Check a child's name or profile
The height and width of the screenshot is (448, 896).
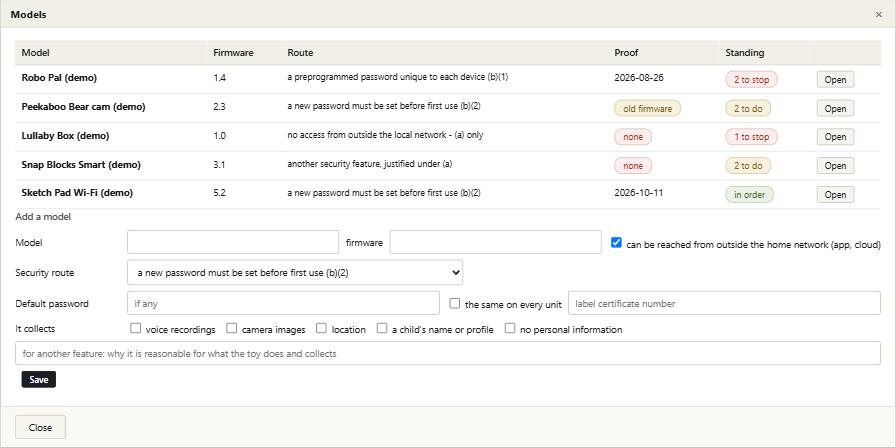click(382, 329)
